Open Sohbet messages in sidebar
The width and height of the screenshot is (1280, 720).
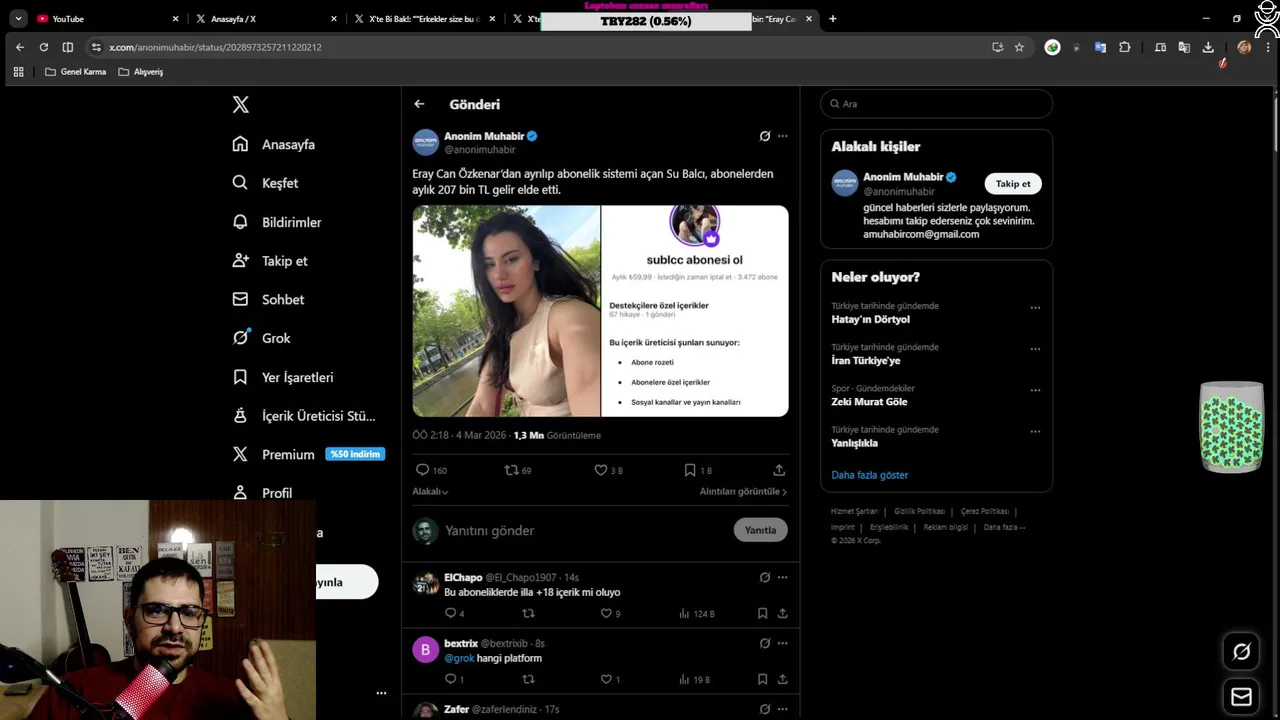coord(267,299)
